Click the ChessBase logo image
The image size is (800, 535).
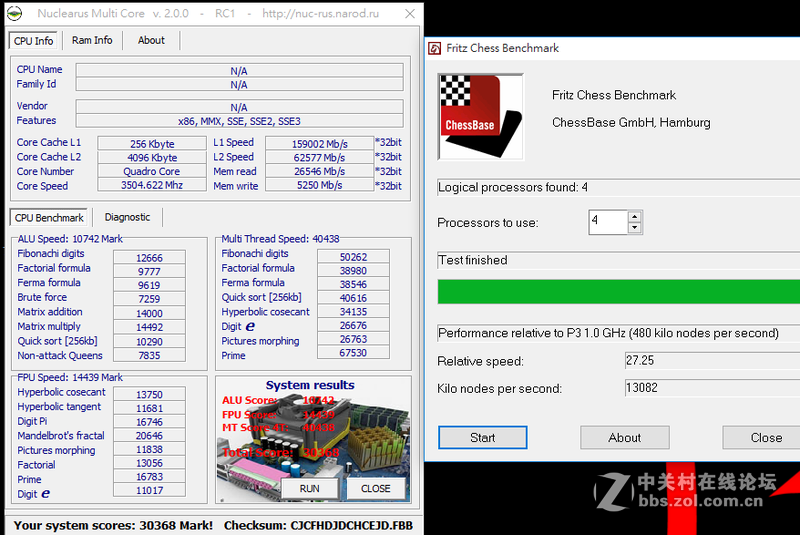481,117
